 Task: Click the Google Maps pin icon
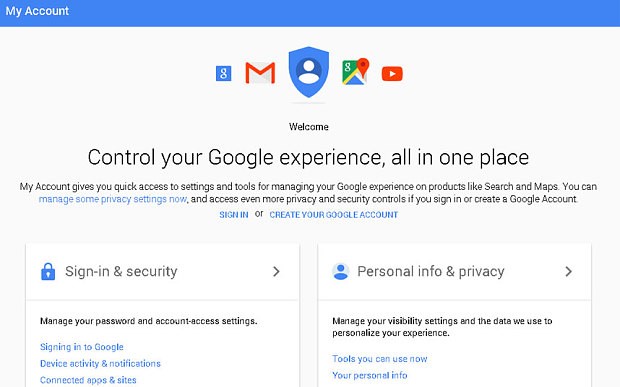coord(355,71)
